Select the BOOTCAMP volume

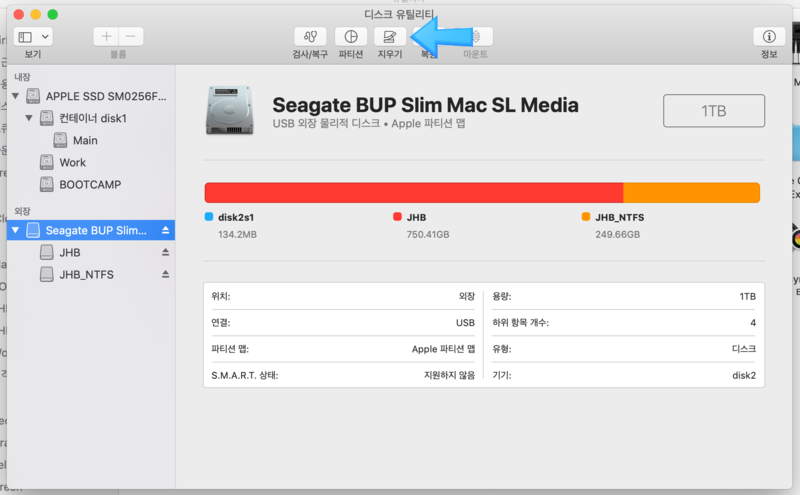point(90,184)
